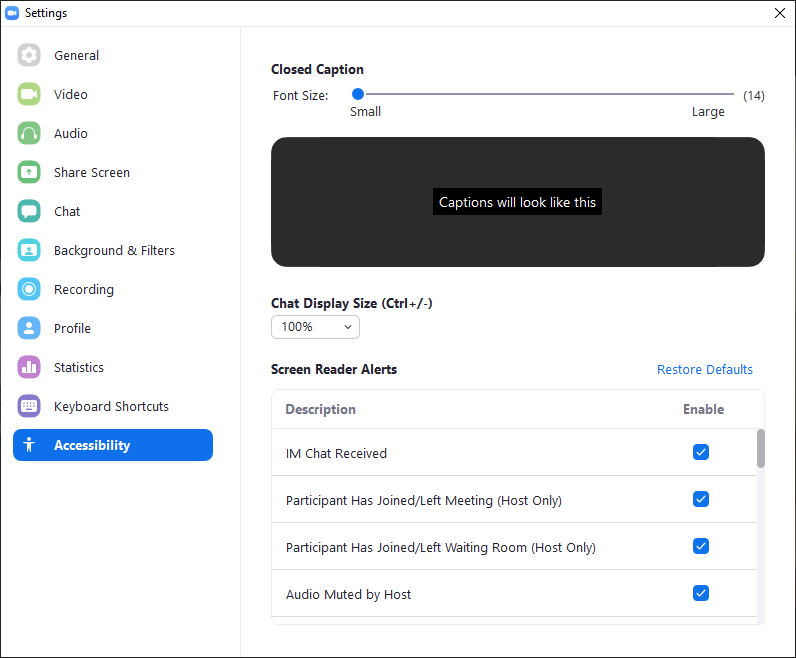Select the Video camera icon
The width and height of the screenshot is (796, 658).
tap(29, 95)
